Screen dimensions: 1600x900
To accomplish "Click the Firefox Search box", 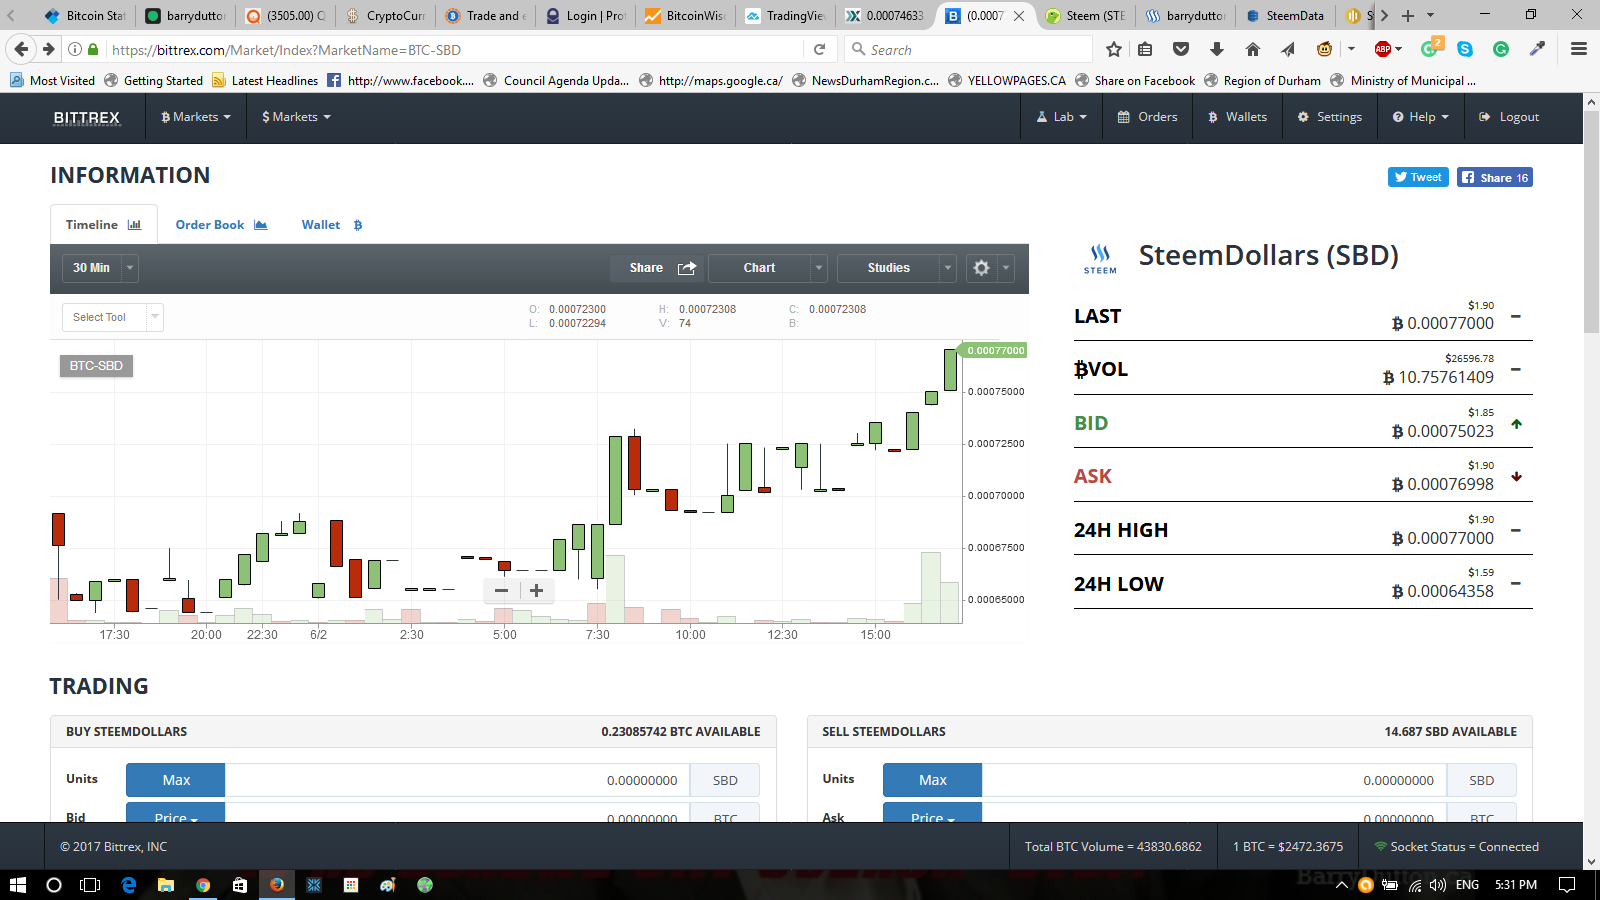I will pyautogui.click(x=969, y=49).
